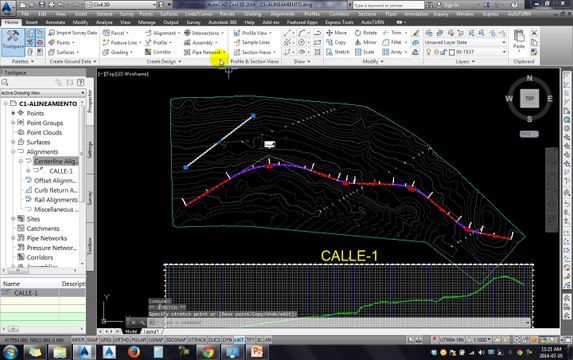Select Points in the Toolspace tree
Viewport: 573px width, 360px height.
click(35, 113)
